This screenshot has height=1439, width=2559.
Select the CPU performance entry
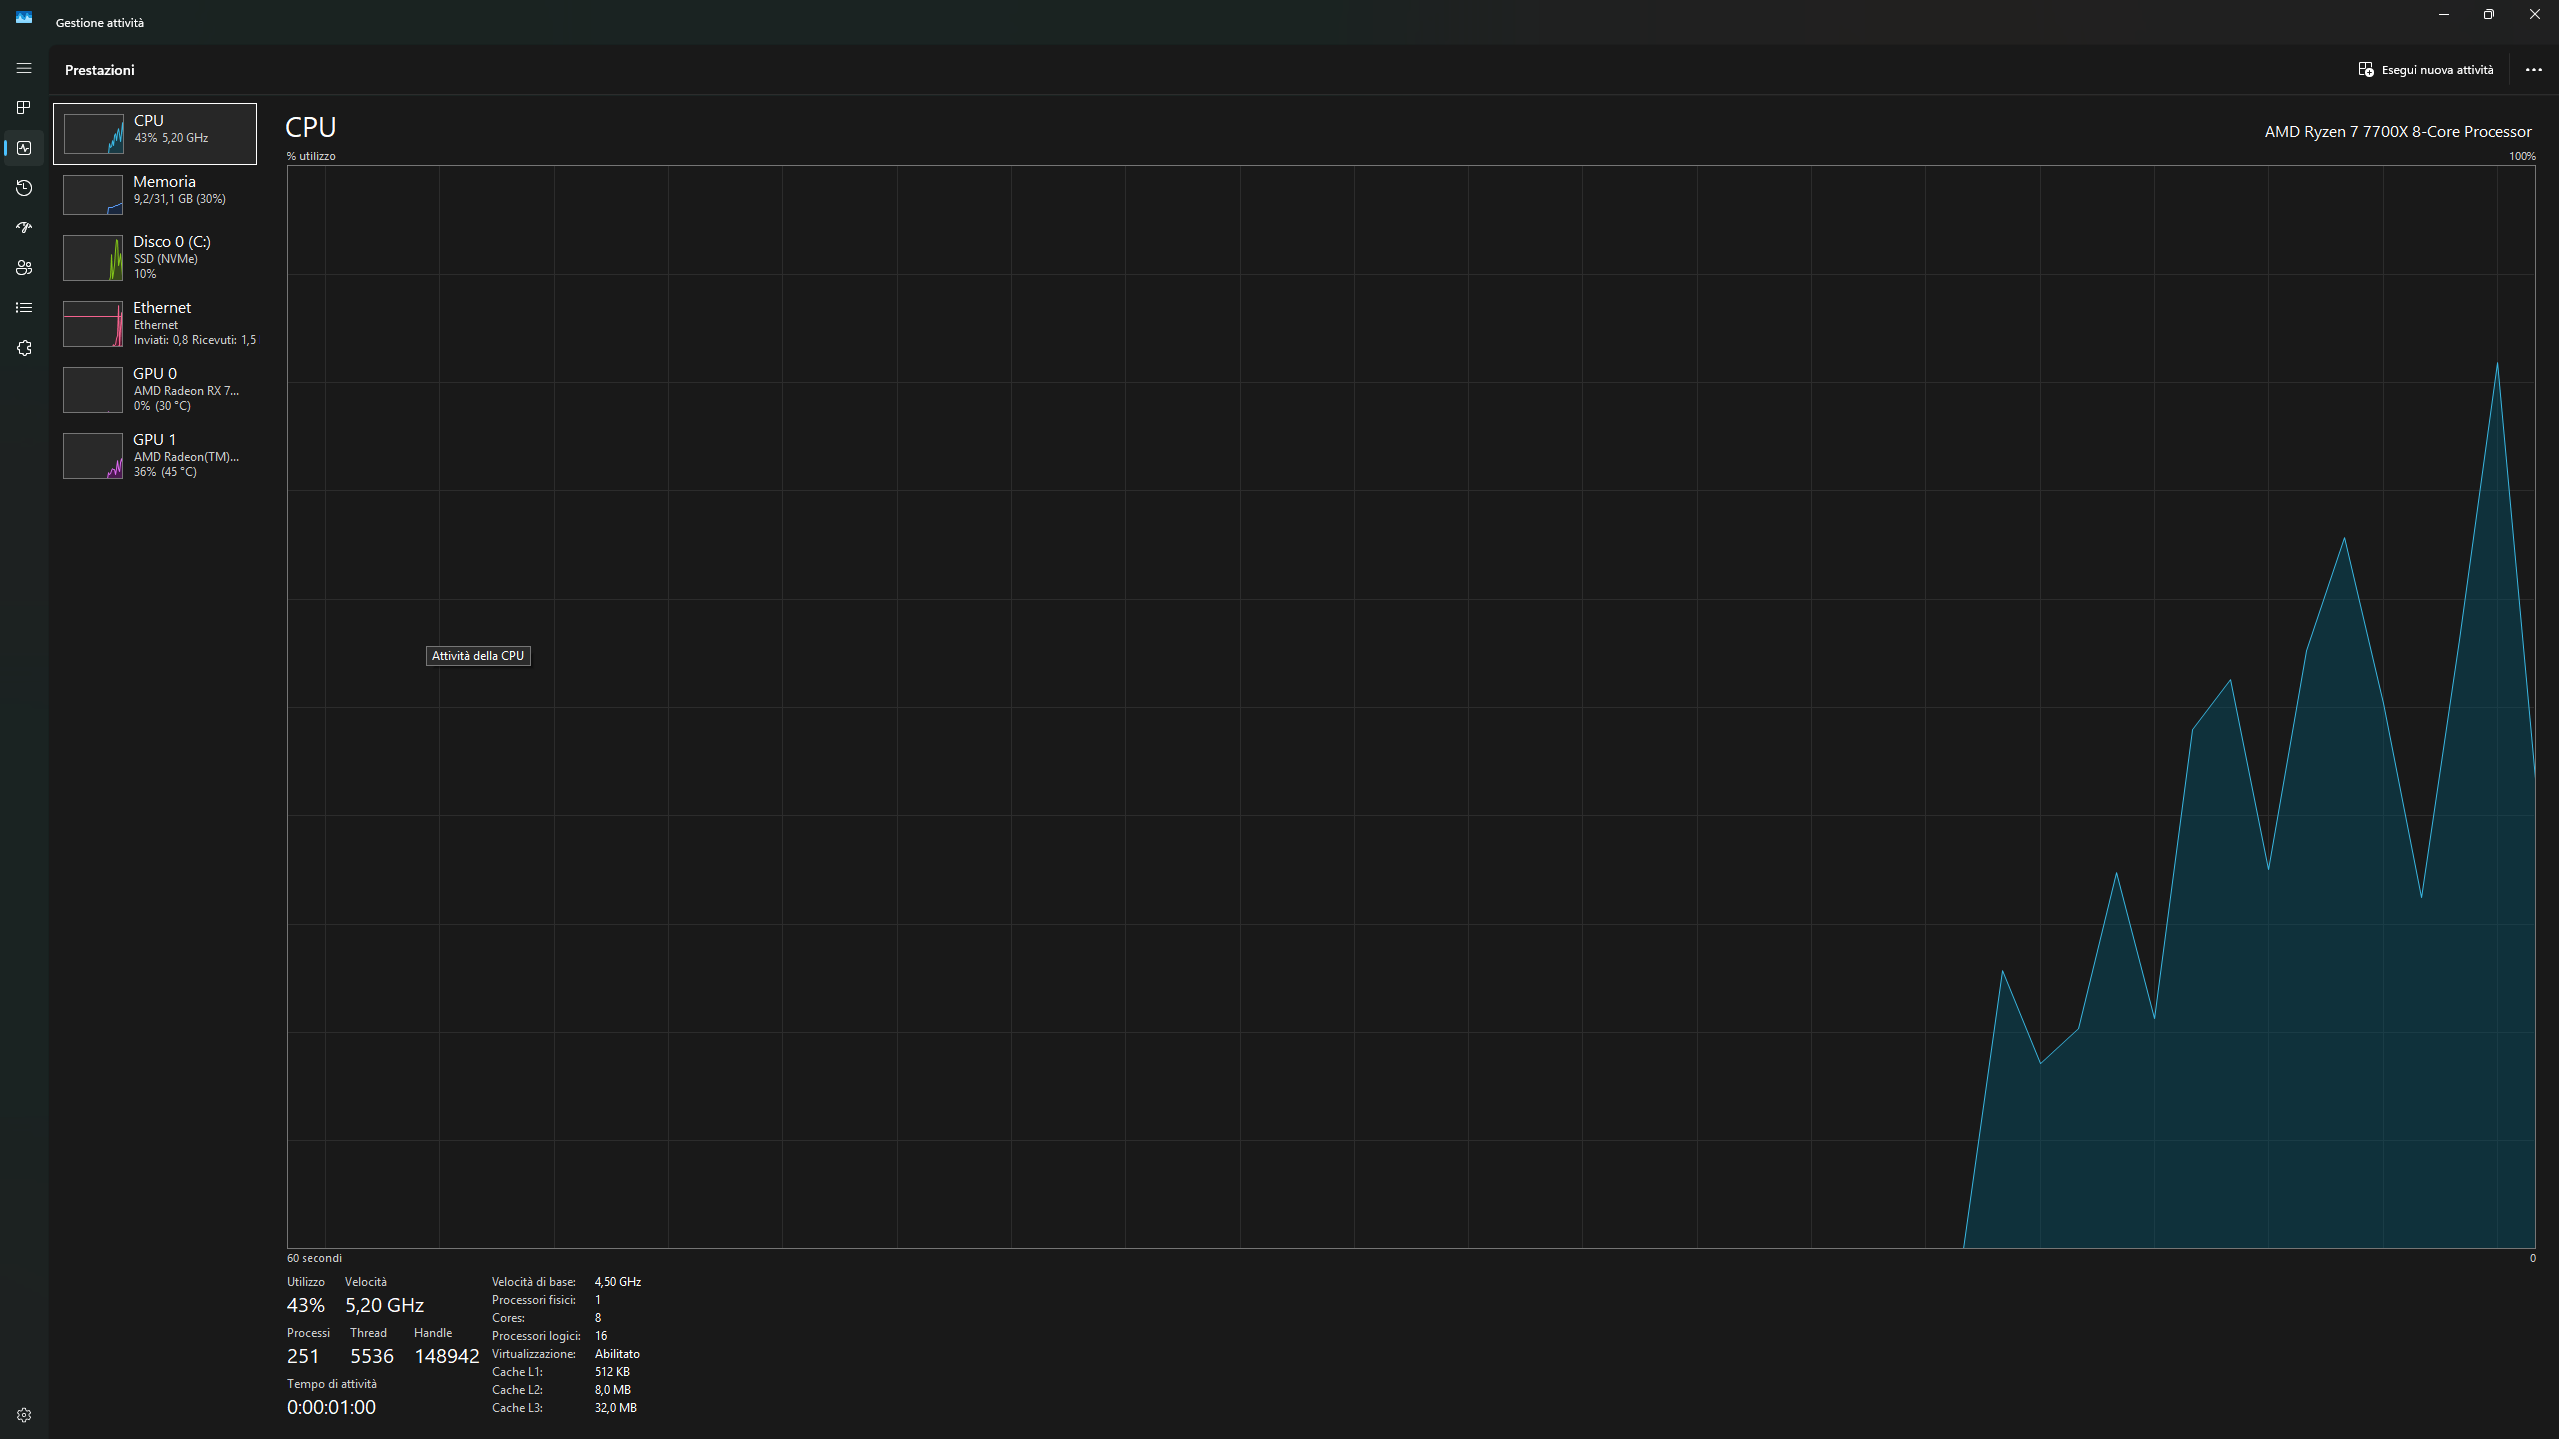155,134
